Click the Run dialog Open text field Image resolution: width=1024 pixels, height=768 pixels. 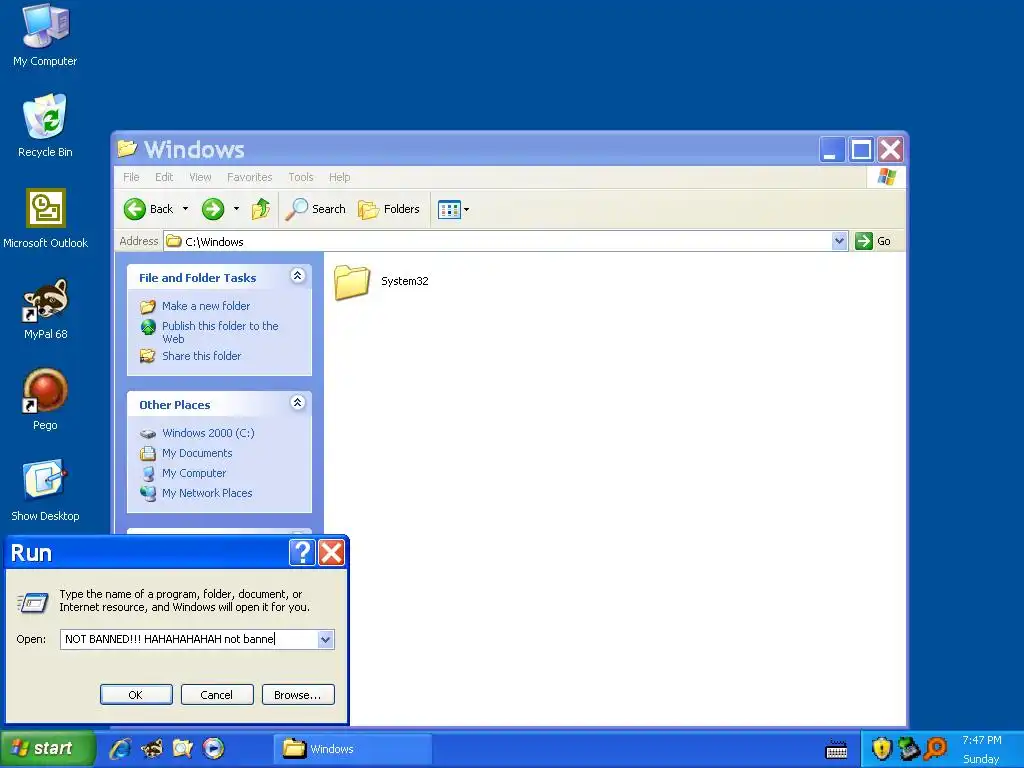(x=189, y=639)
